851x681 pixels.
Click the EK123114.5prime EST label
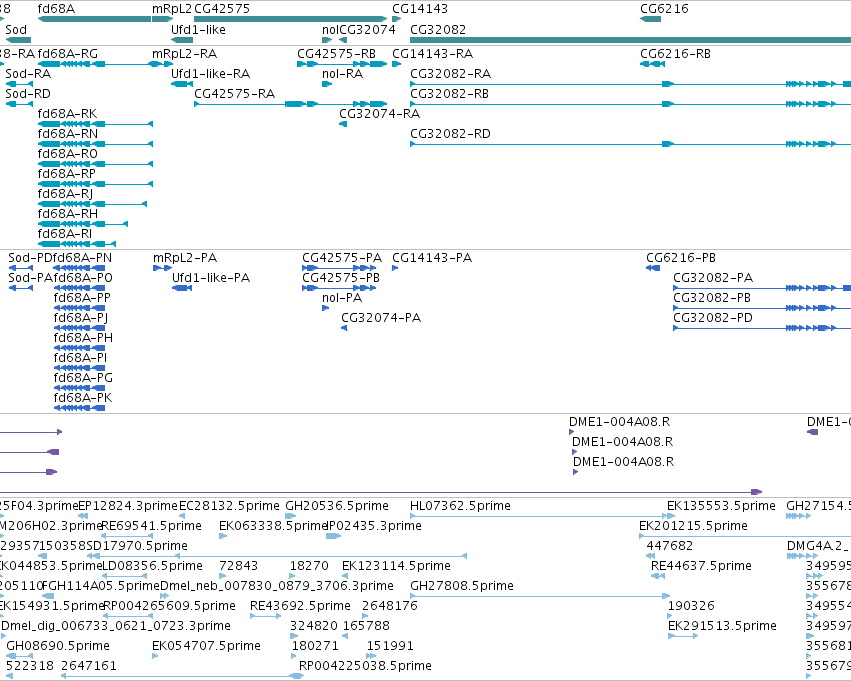pyautogui.click(x=396, y=566)
